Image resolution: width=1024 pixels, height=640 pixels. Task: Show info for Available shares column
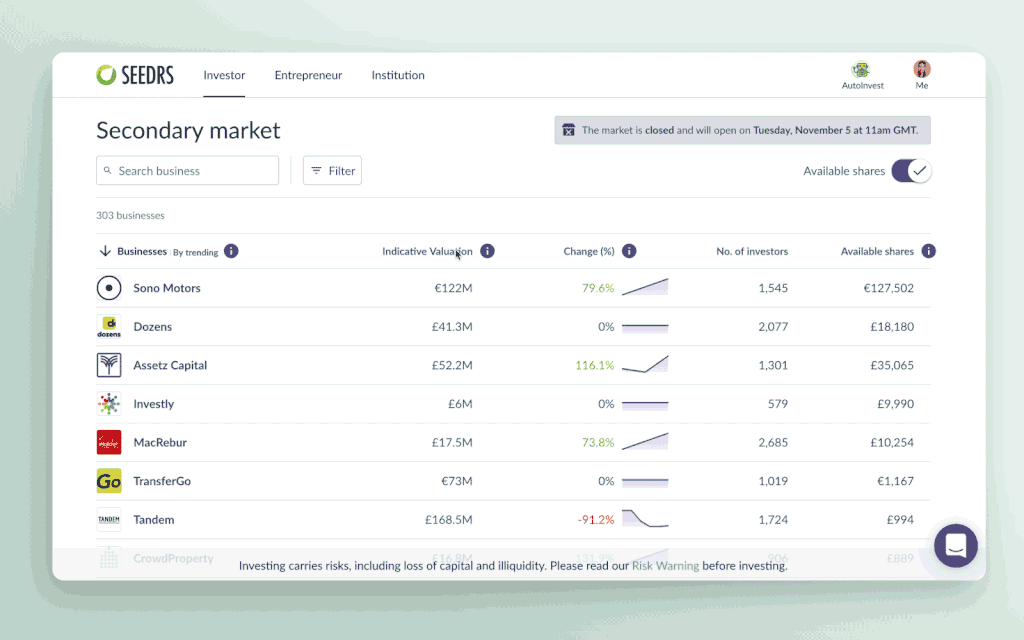click(x=929, y=251)
